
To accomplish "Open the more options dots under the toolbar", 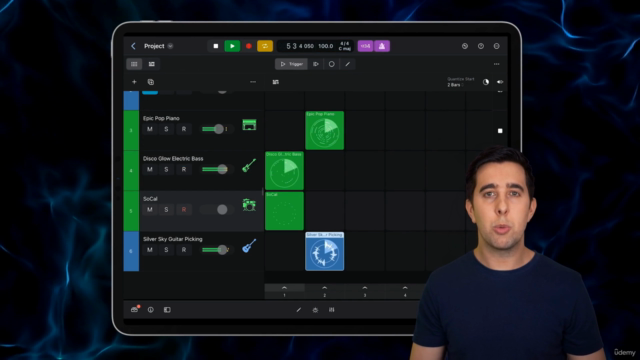I will click(497, 64).
